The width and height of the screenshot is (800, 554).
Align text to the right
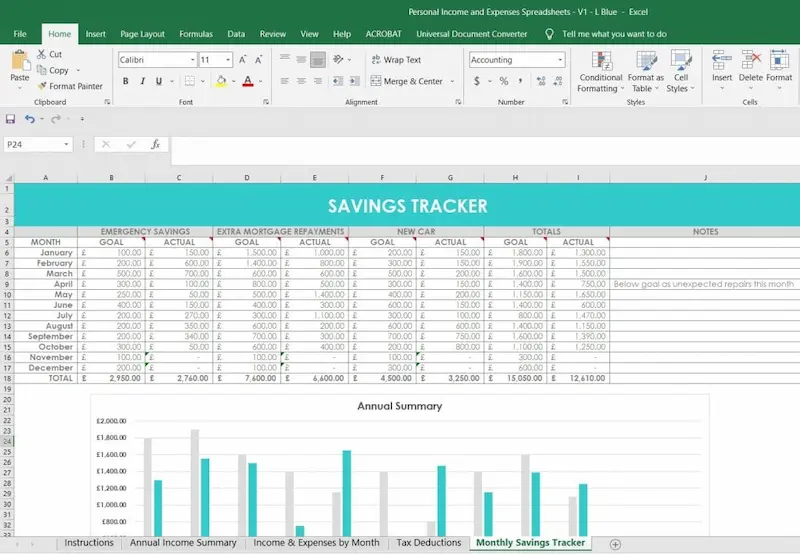click(x=318, y=81)
